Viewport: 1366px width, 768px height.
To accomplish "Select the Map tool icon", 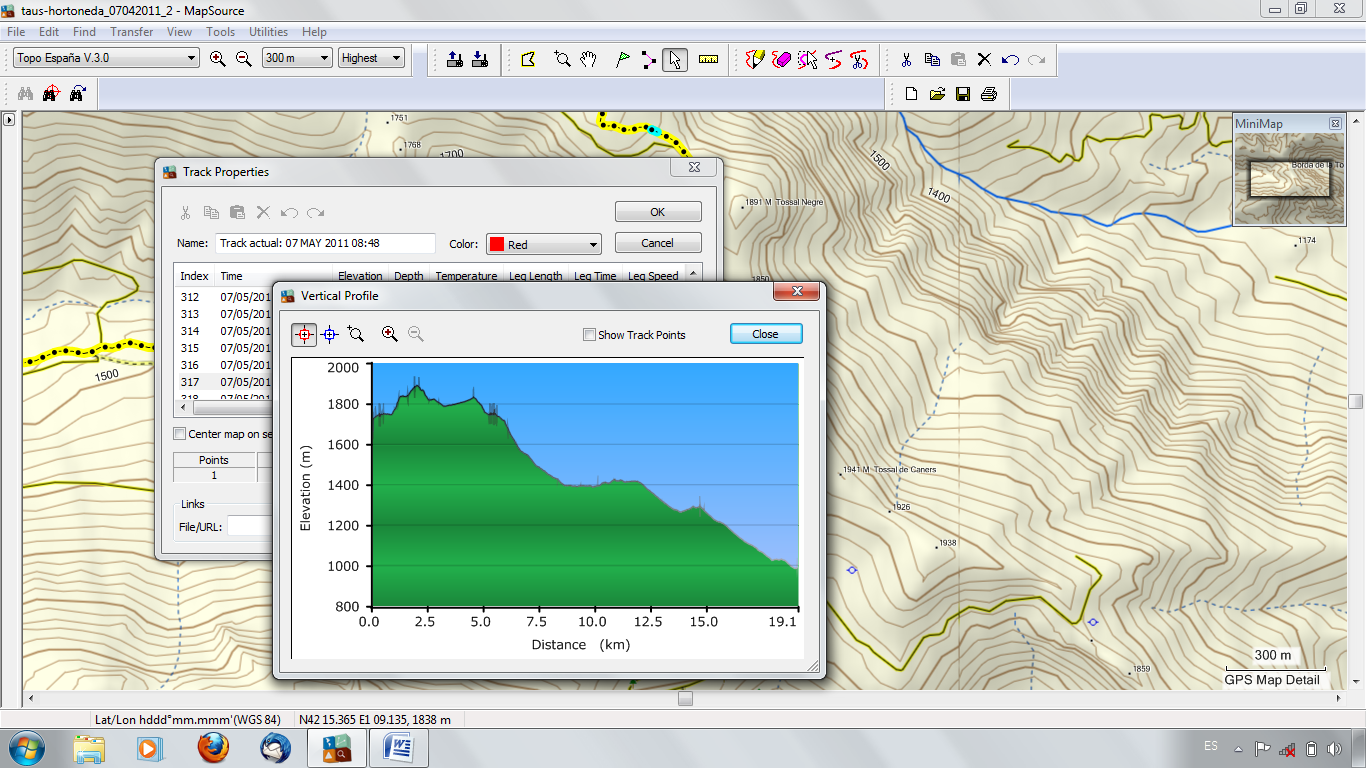I will [529, 60].
